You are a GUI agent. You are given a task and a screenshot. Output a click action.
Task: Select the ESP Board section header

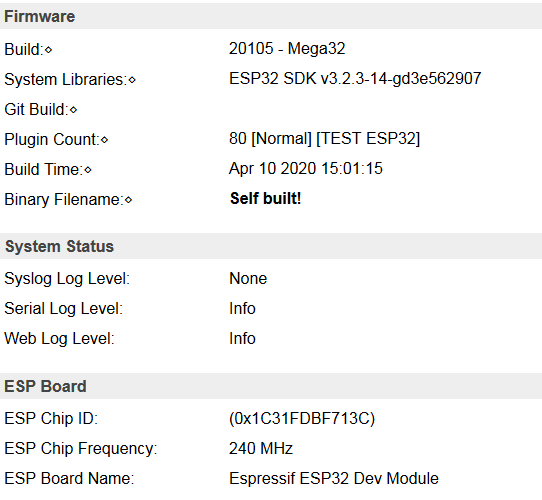point(271,386)
